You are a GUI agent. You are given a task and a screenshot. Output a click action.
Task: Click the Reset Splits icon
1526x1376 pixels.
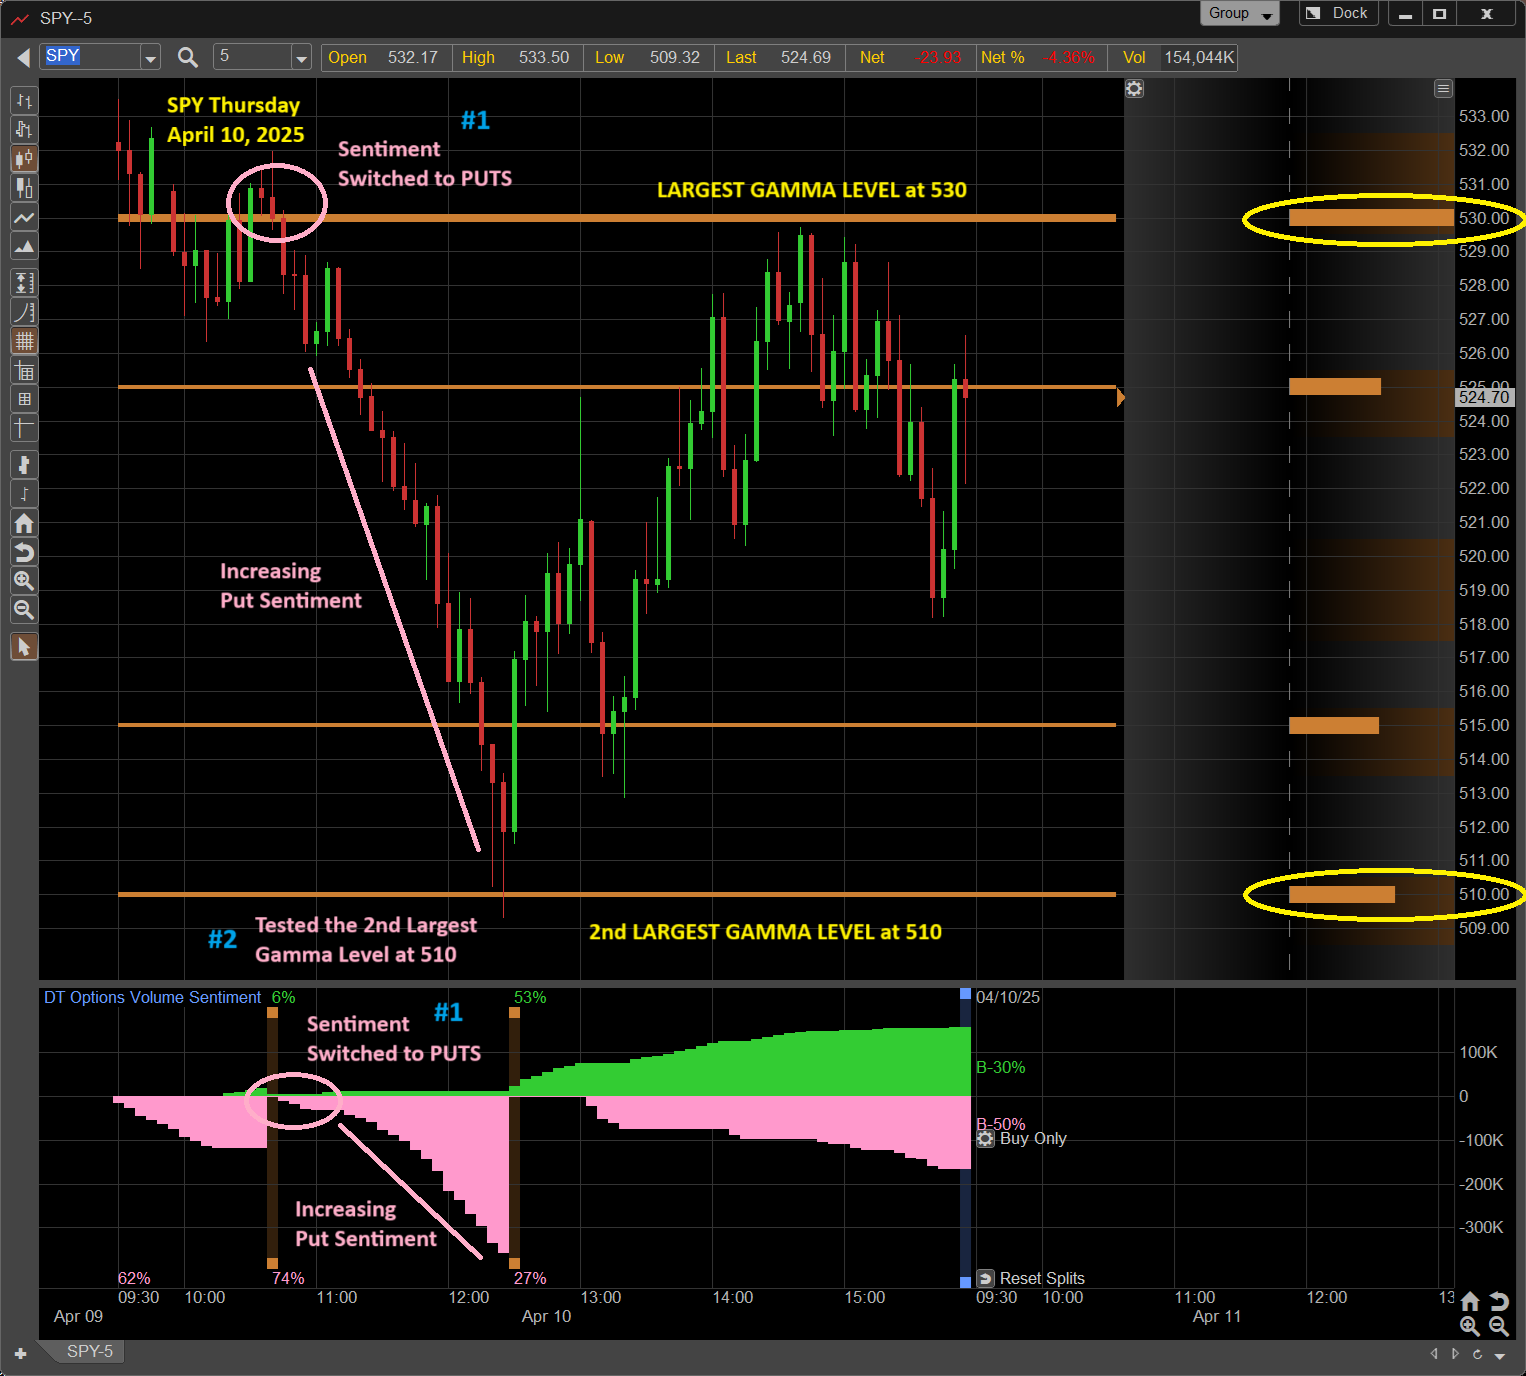[985, 1278]
